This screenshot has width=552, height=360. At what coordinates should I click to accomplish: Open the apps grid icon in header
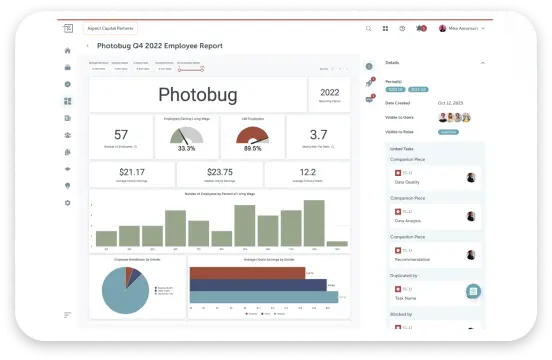click(385, 29)
